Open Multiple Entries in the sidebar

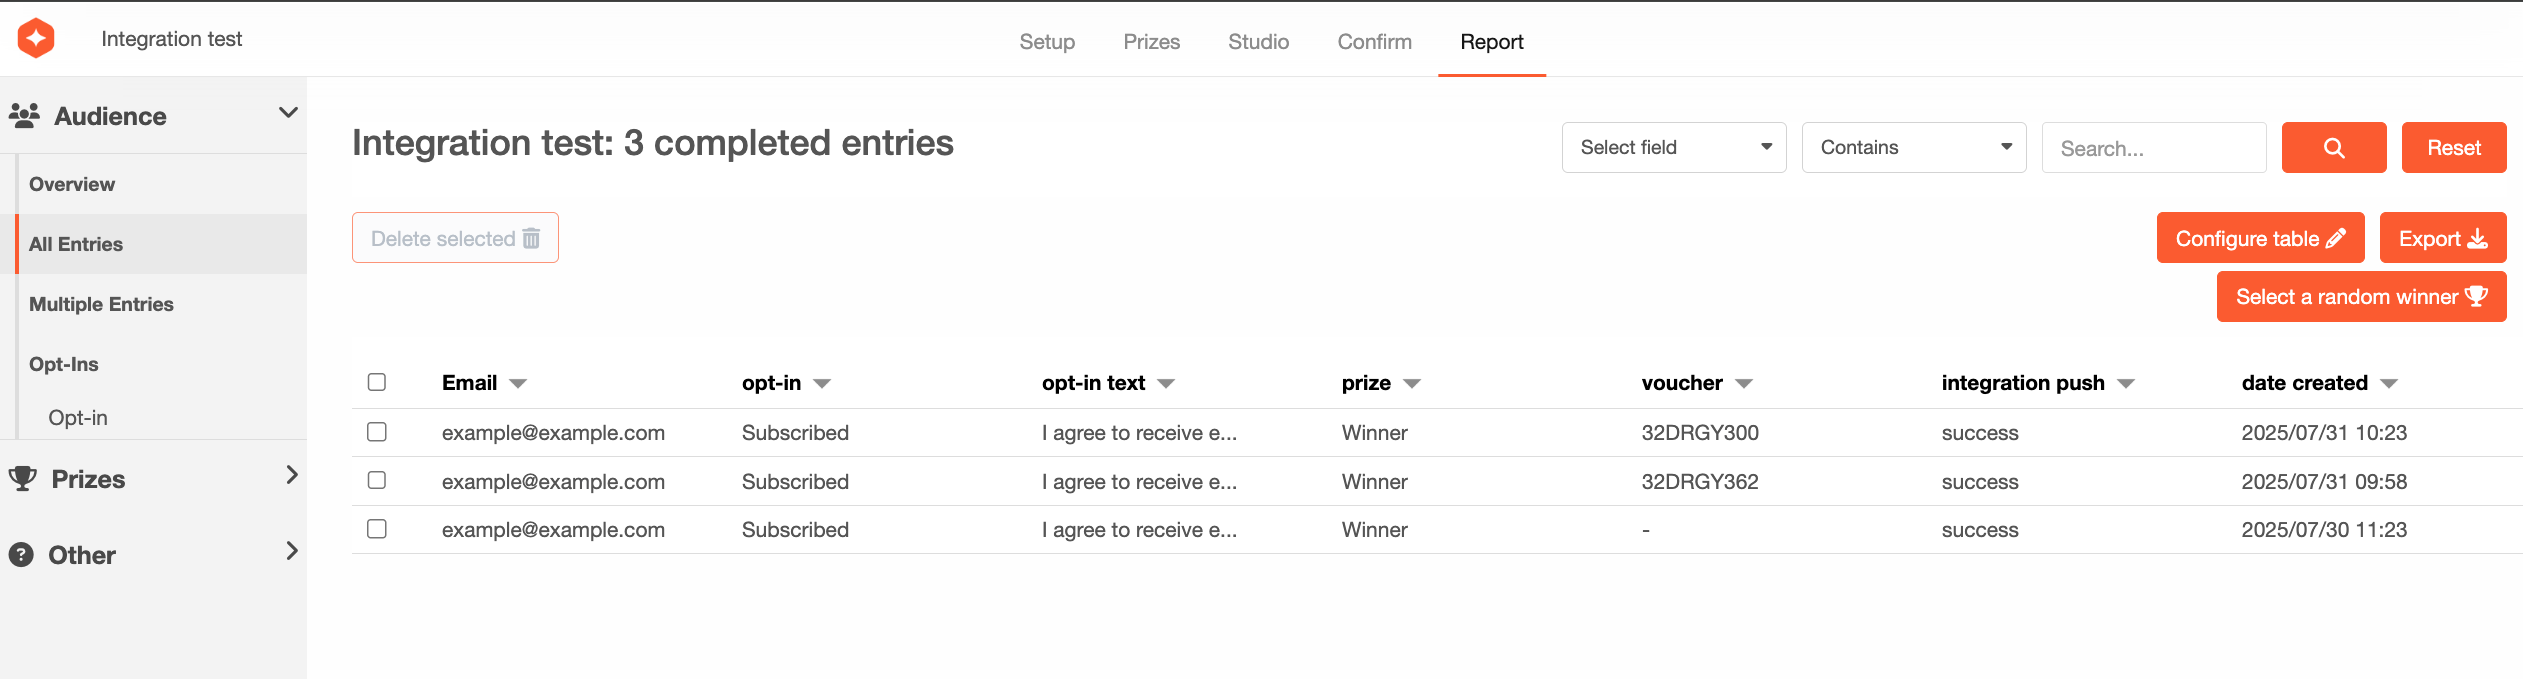click(101, 304)
